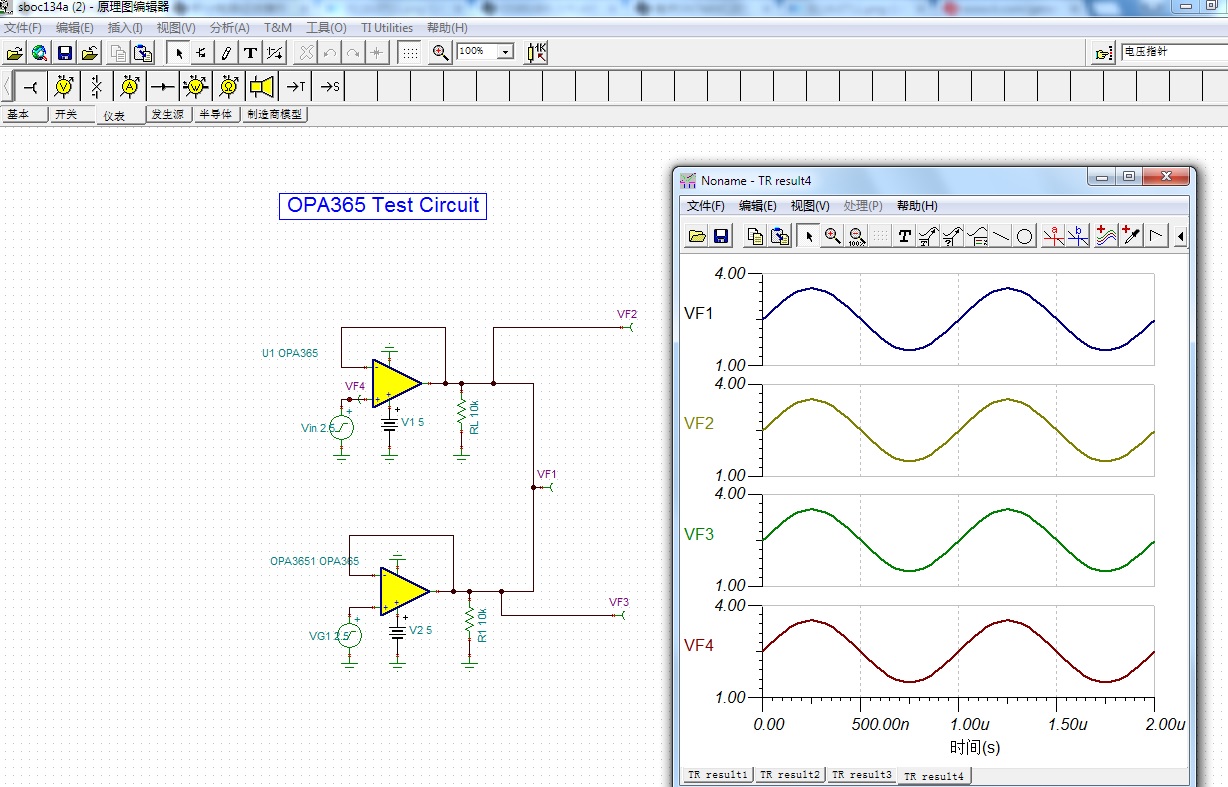The width and height of the screenshot is (1228, 787).
Task: Open the 视图(V) menu in result window
Action: pyautogui.click(x=810, y=206)
